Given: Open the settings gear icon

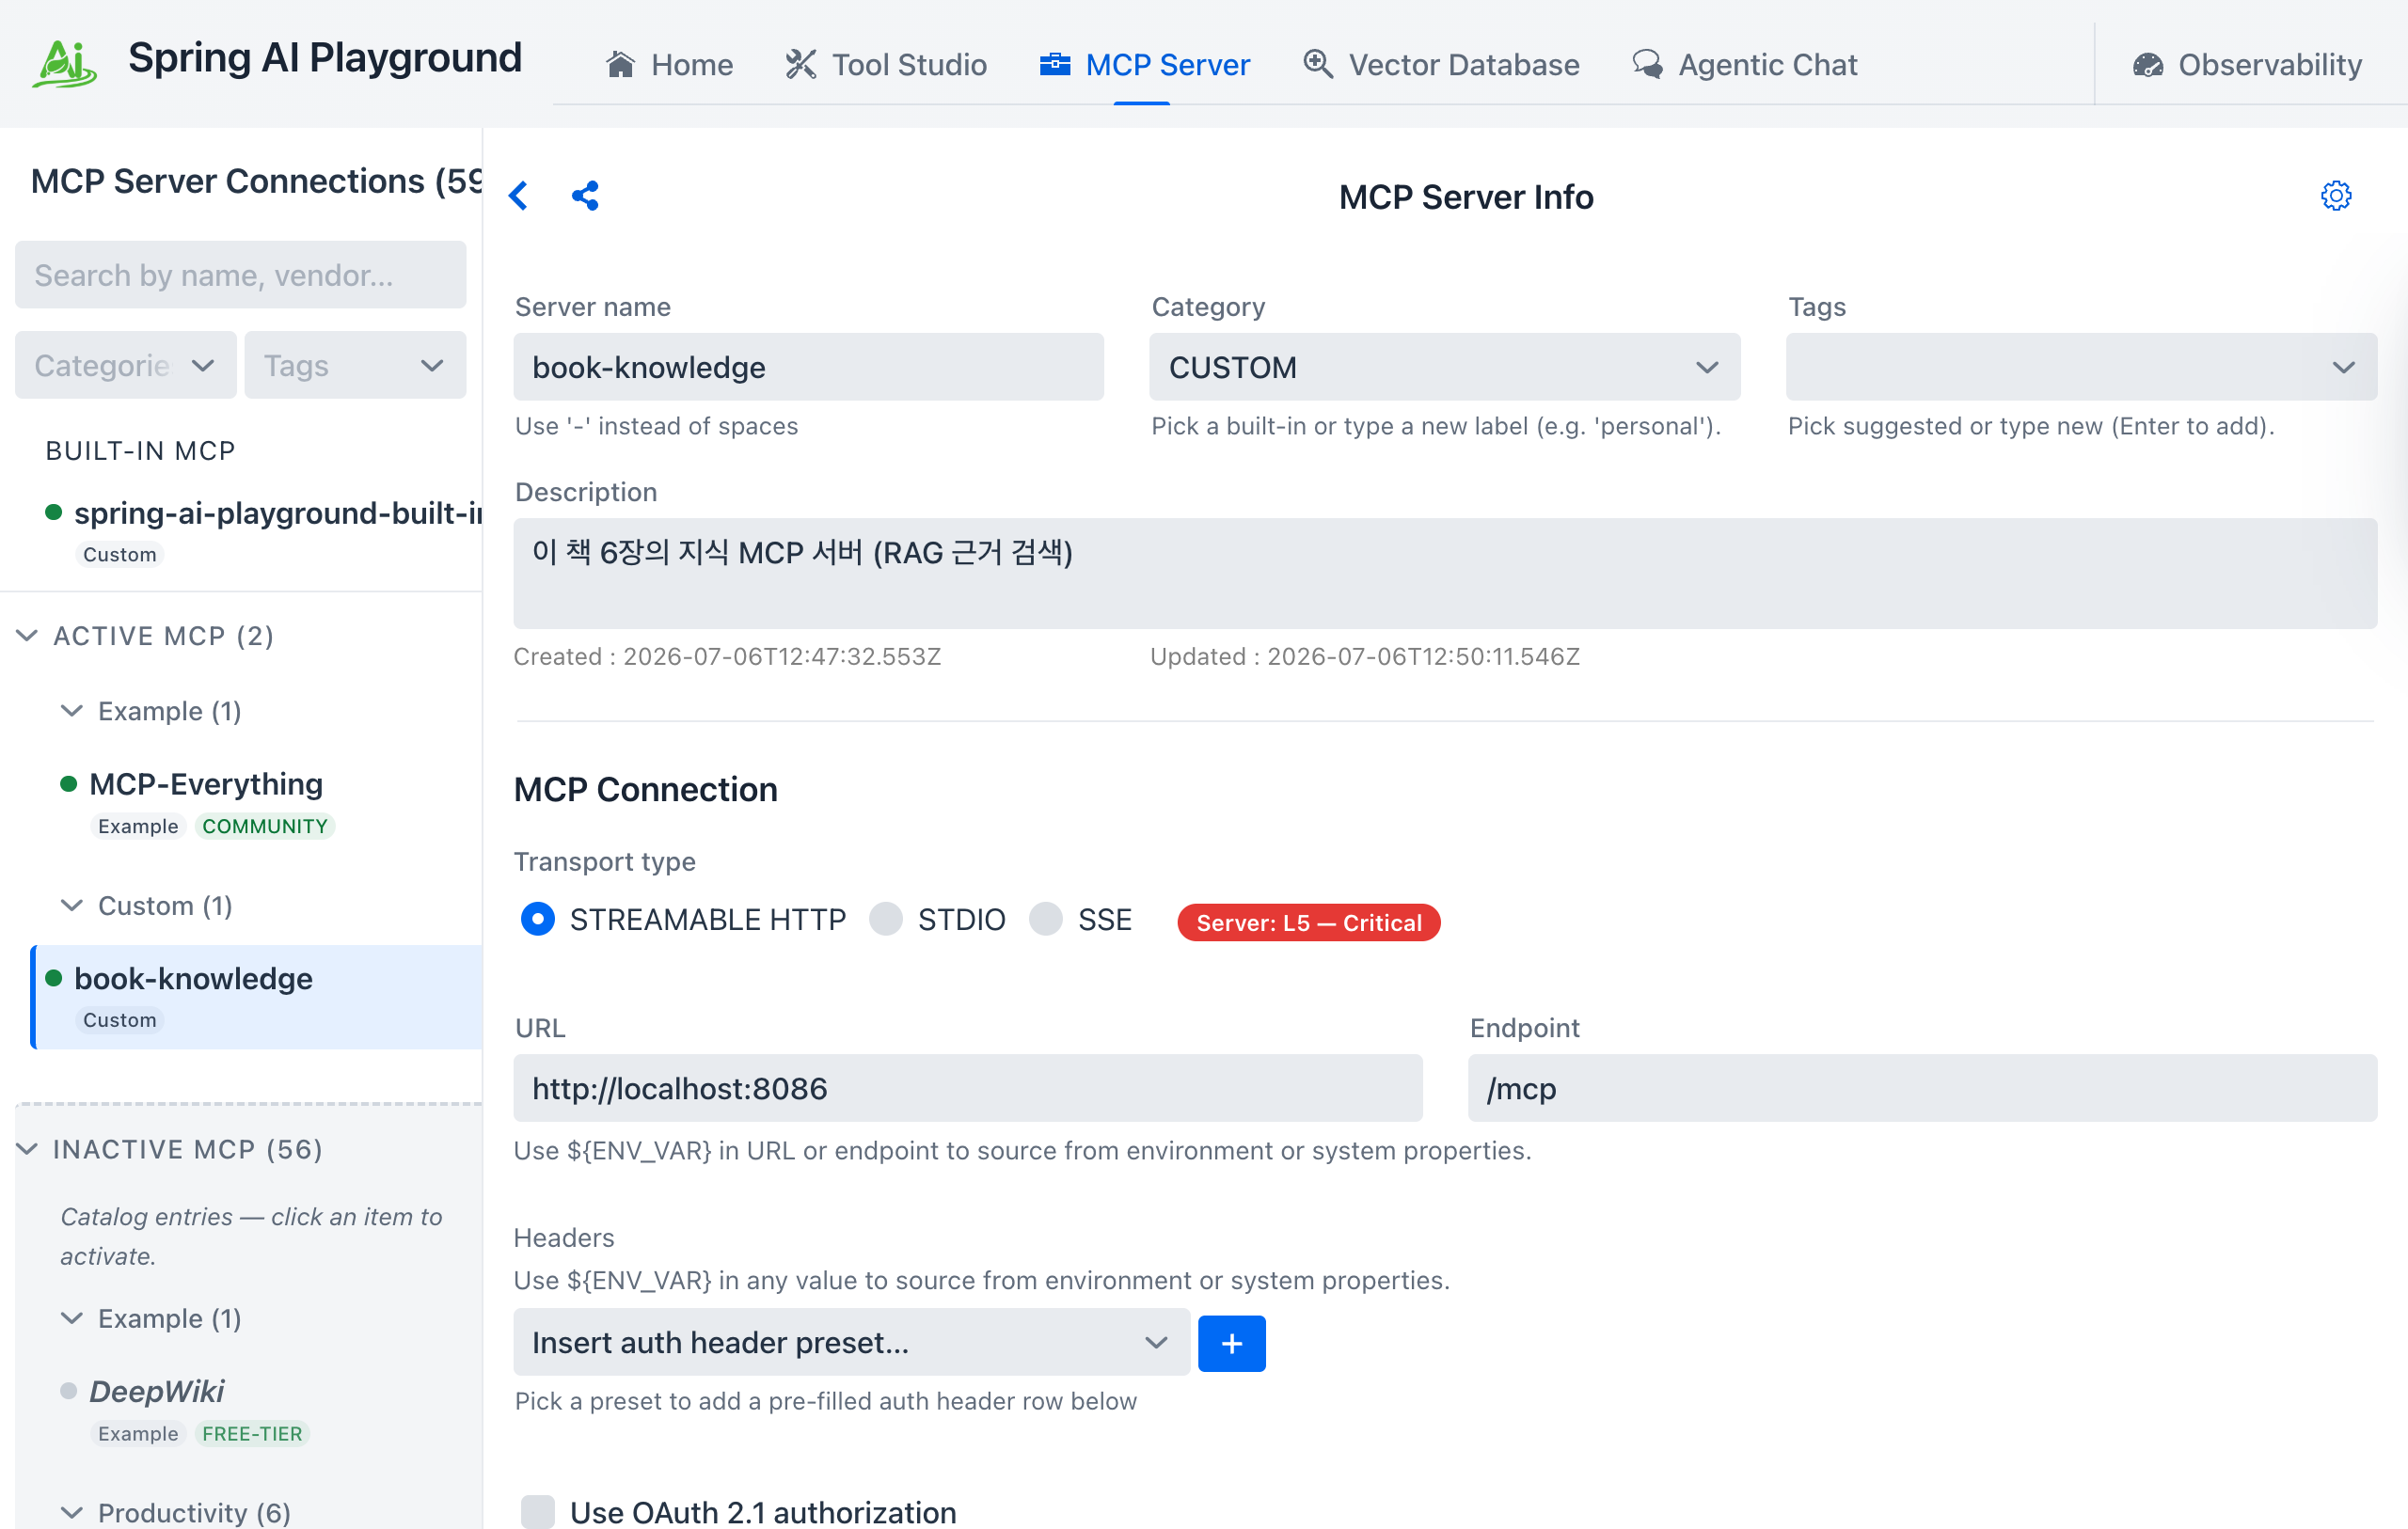Looking at the screenshot, I should pos(2335,196).
